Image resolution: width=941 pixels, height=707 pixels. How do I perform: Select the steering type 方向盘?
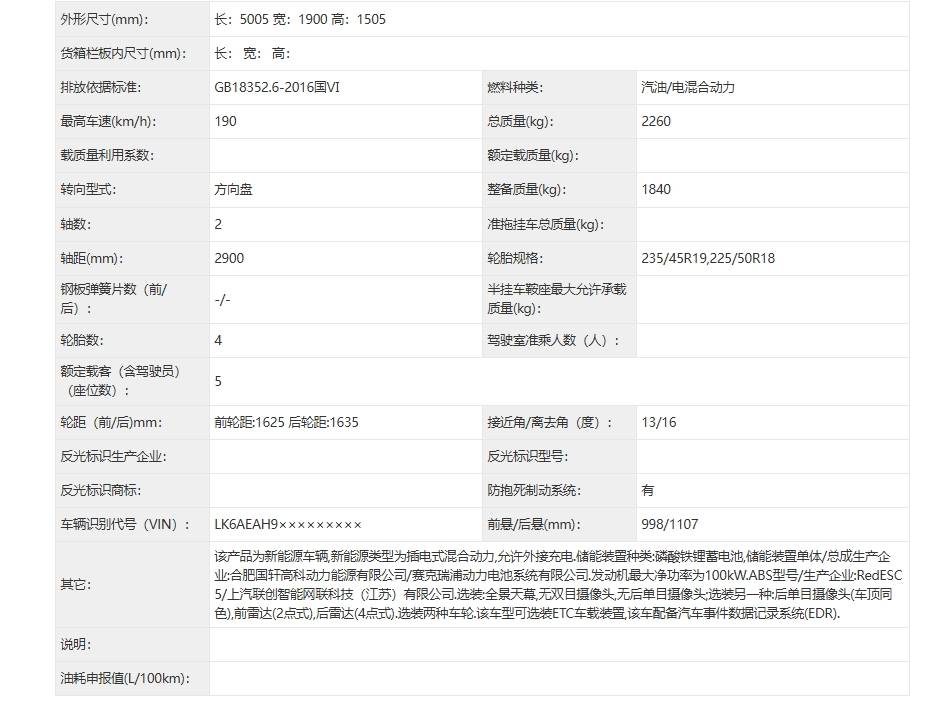(231, 189)
